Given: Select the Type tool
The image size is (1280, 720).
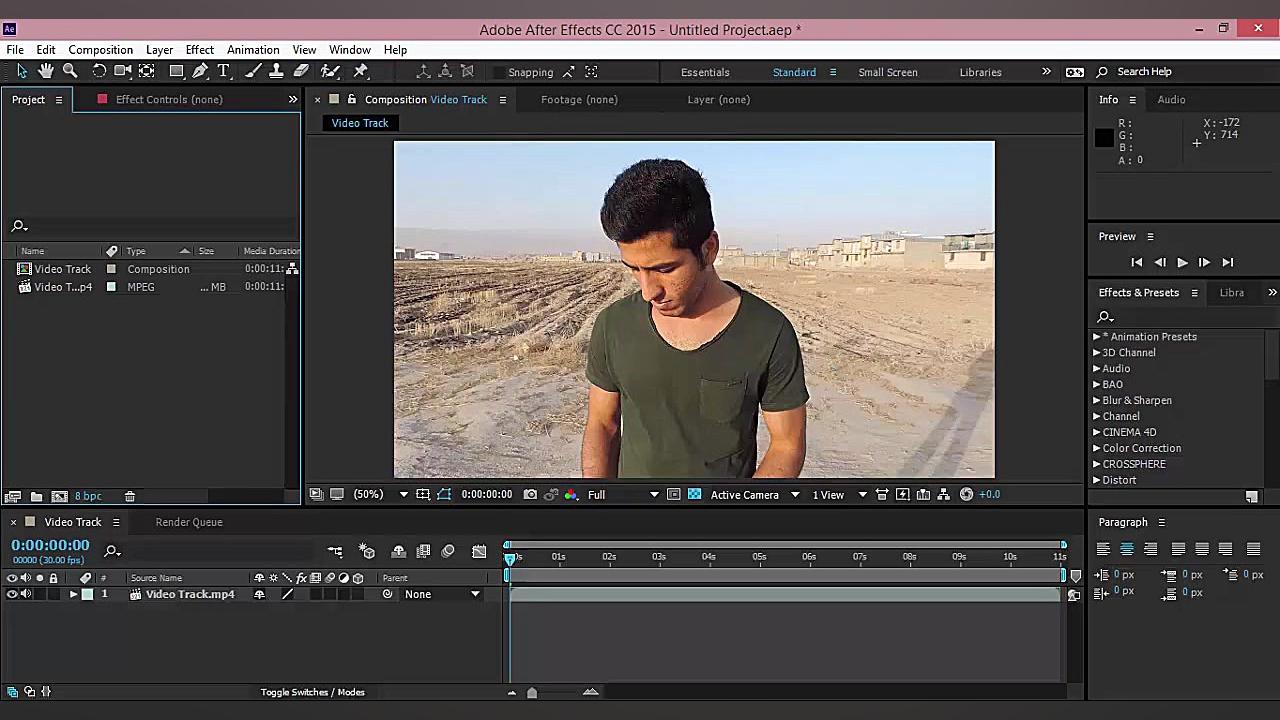Looking at the screenshot, I should (x=224, y=71).
